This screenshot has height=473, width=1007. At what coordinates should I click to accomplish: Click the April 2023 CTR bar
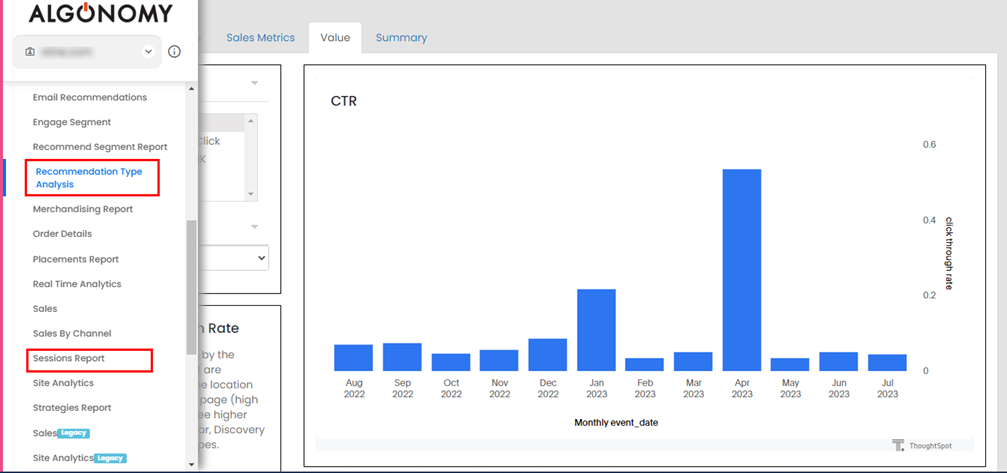(742, 270)
